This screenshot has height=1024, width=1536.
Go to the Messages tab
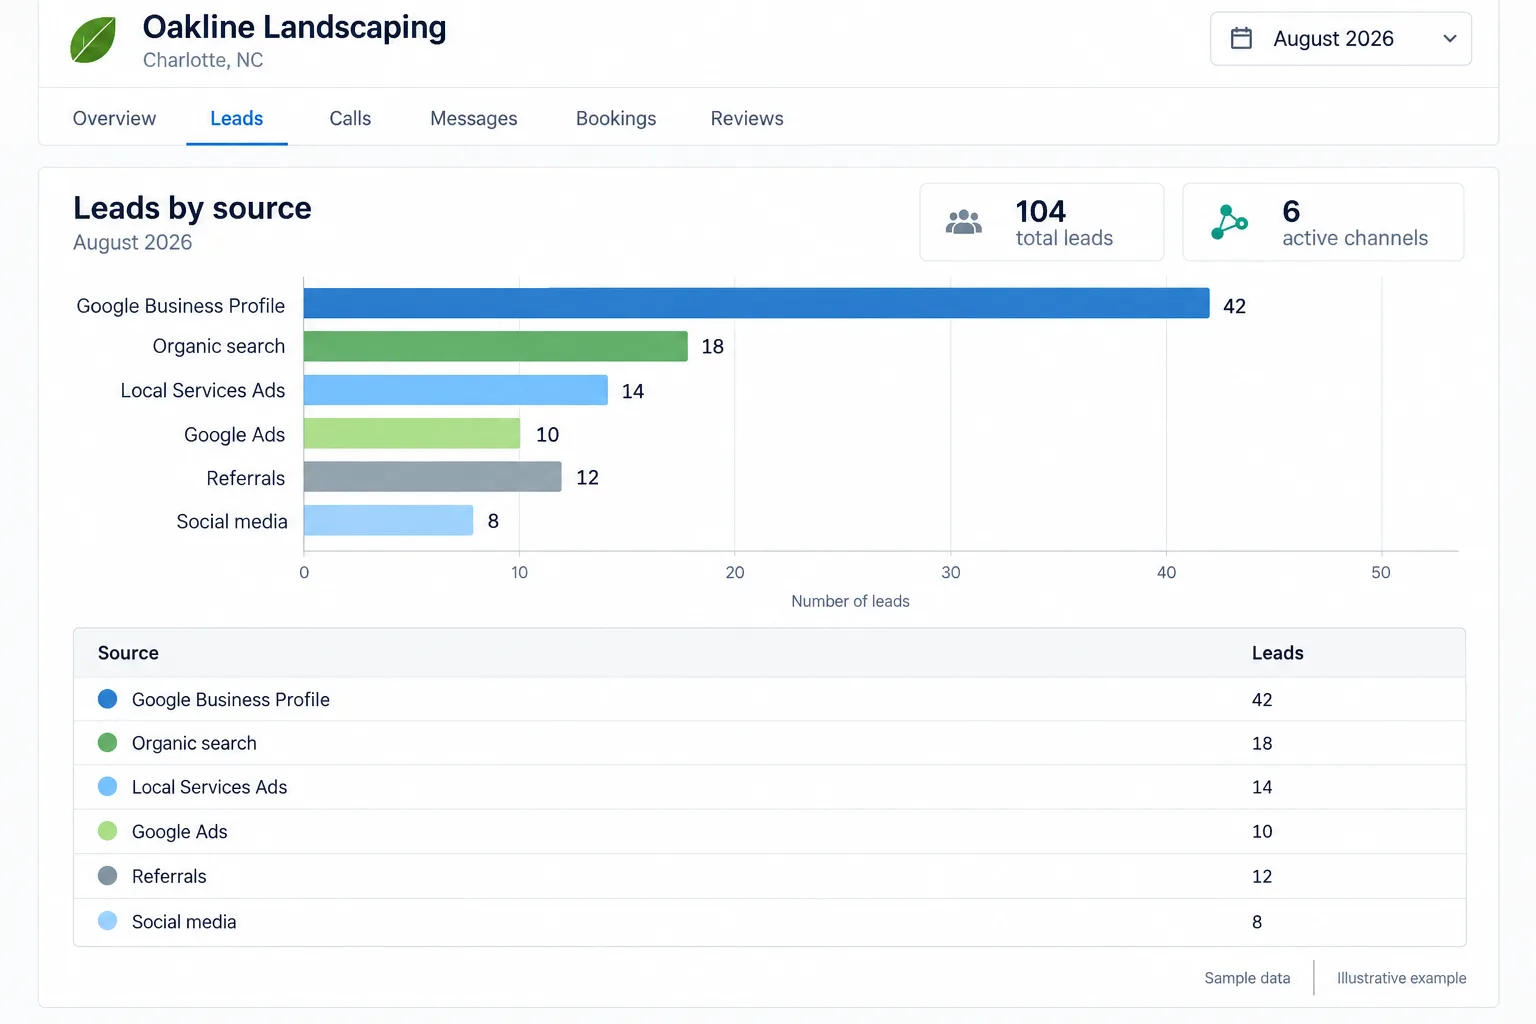click(x=474, y=118)
